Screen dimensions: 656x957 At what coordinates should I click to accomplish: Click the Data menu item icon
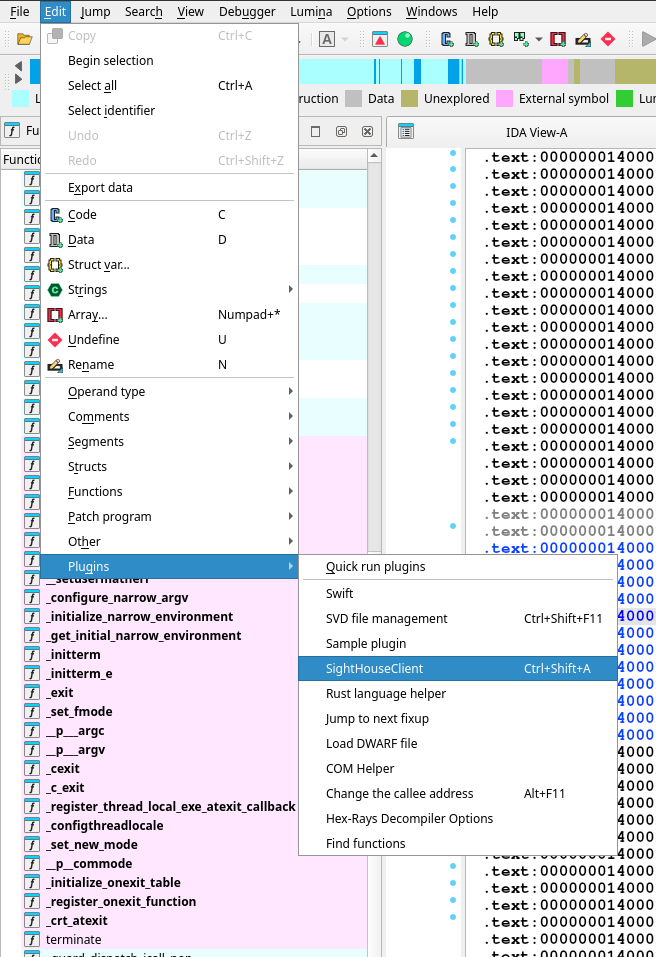[x=56, y=240]
